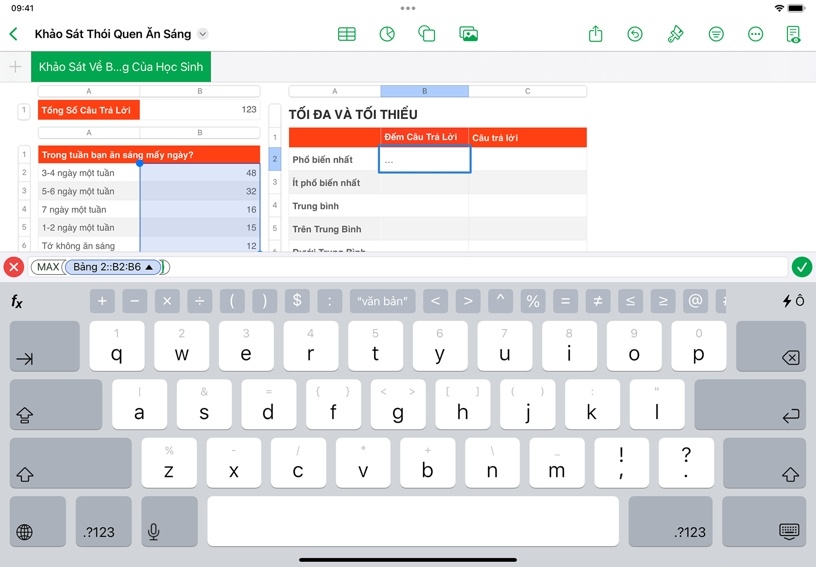Open the format paintbrush panel
The height and width of the screenshot is (567, 816).
[676, 34]
